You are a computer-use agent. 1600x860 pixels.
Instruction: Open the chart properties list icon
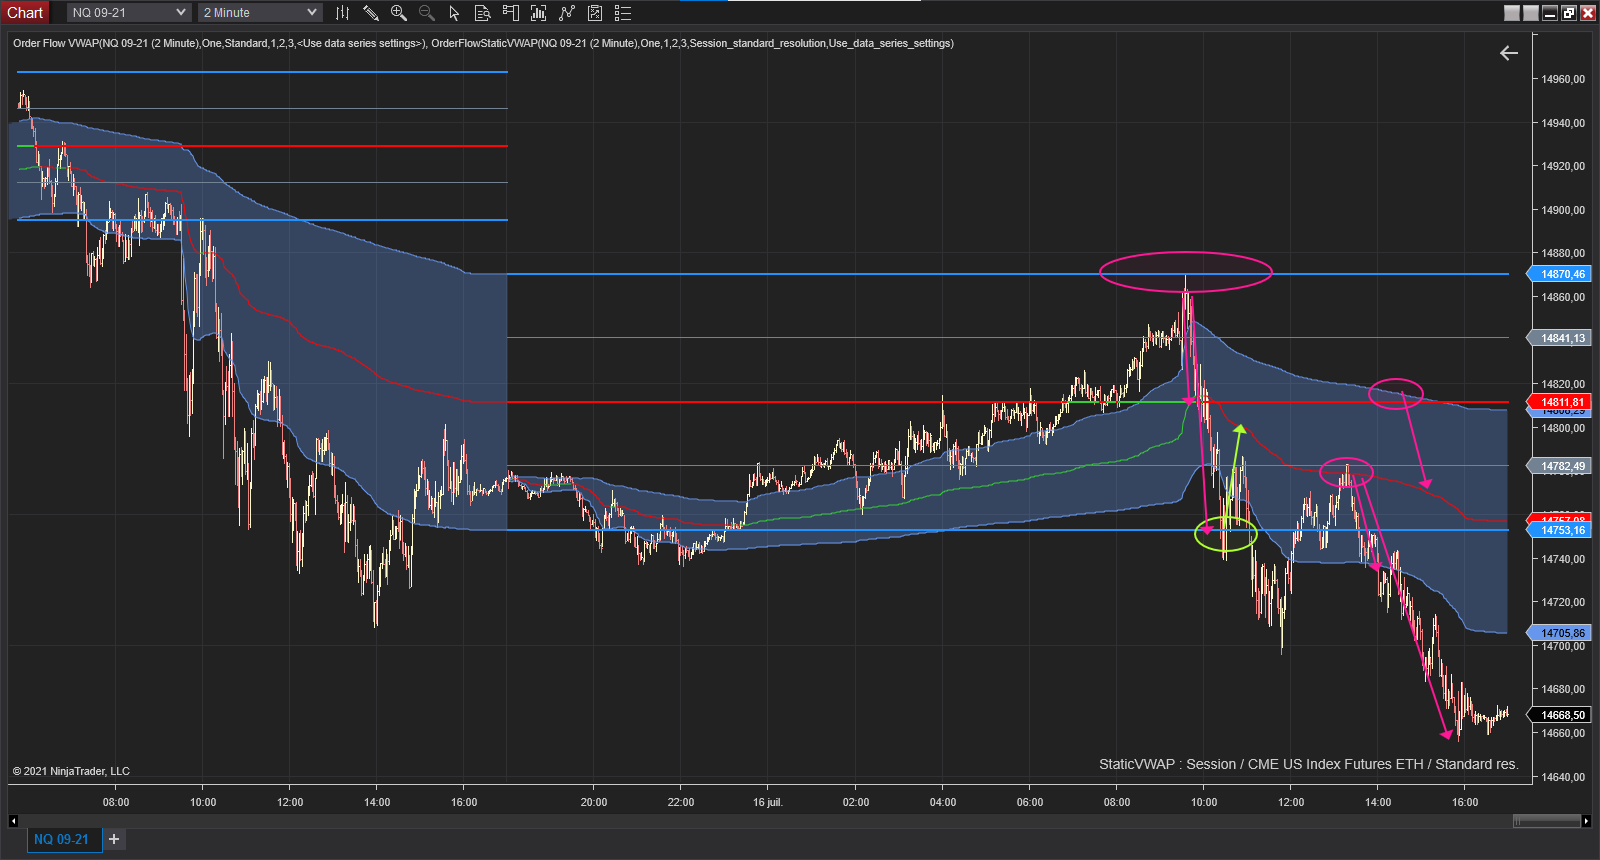point(623,13)
